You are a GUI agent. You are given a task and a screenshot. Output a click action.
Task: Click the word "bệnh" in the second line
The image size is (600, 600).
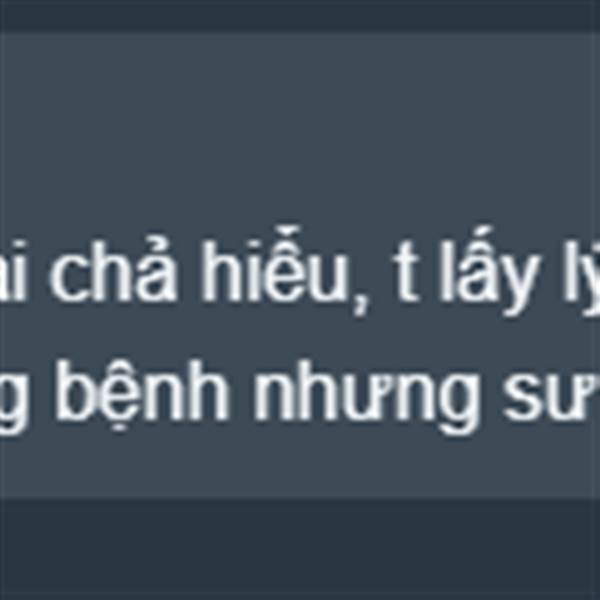[x=142, y=394]
